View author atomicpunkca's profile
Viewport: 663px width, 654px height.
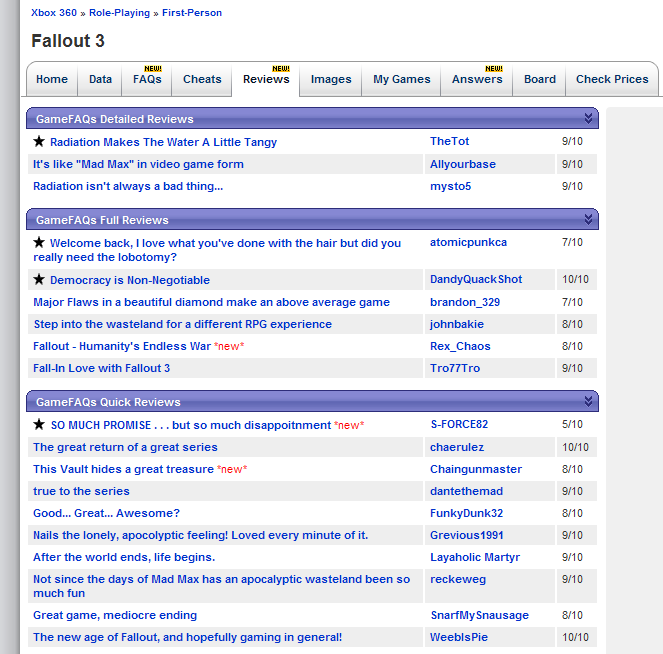point(468,242)
